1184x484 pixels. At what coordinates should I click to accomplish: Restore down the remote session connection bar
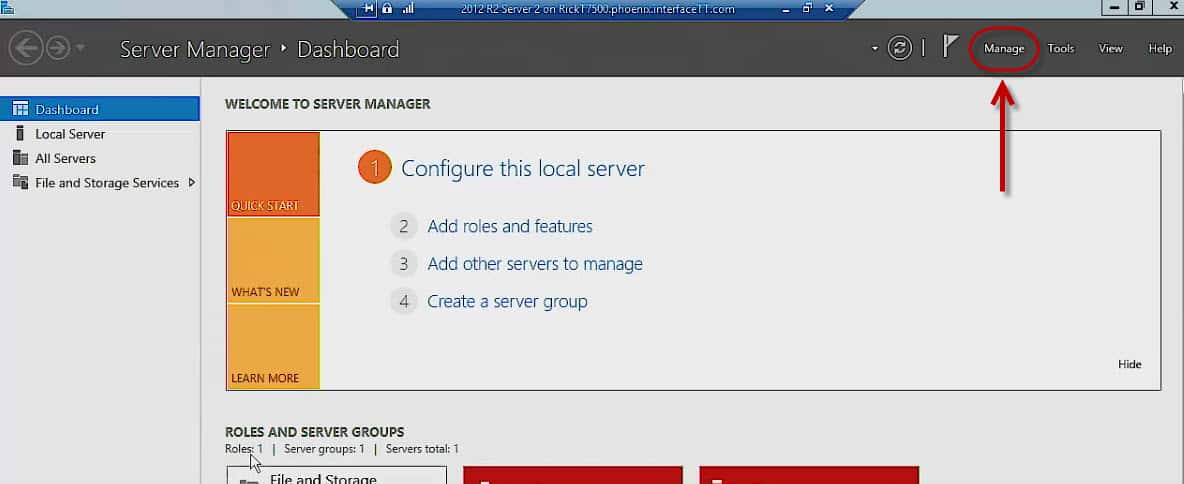point(807,8)
